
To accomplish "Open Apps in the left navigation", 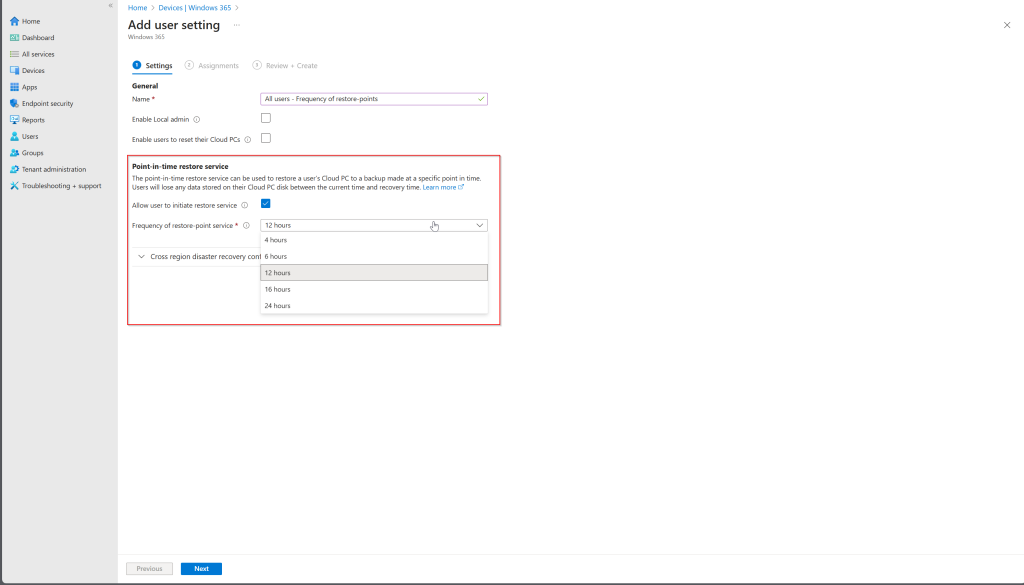I will tap(29, 87).
